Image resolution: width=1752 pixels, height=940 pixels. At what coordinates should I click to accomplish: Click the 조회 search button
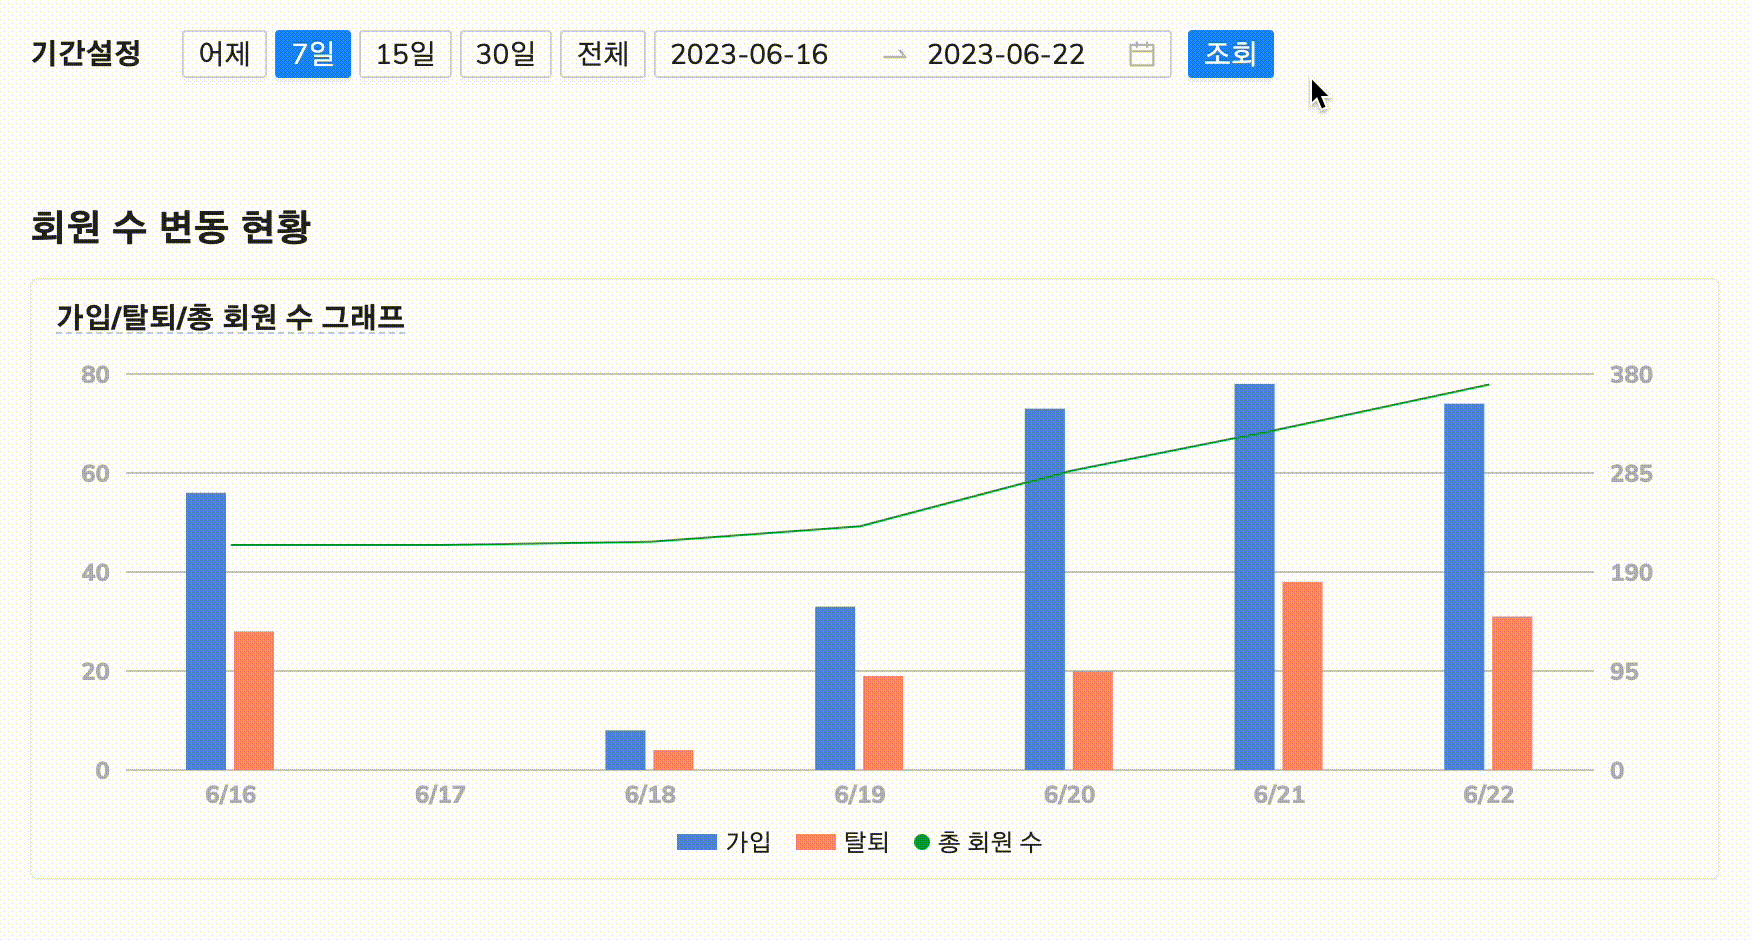point(1231,54)
